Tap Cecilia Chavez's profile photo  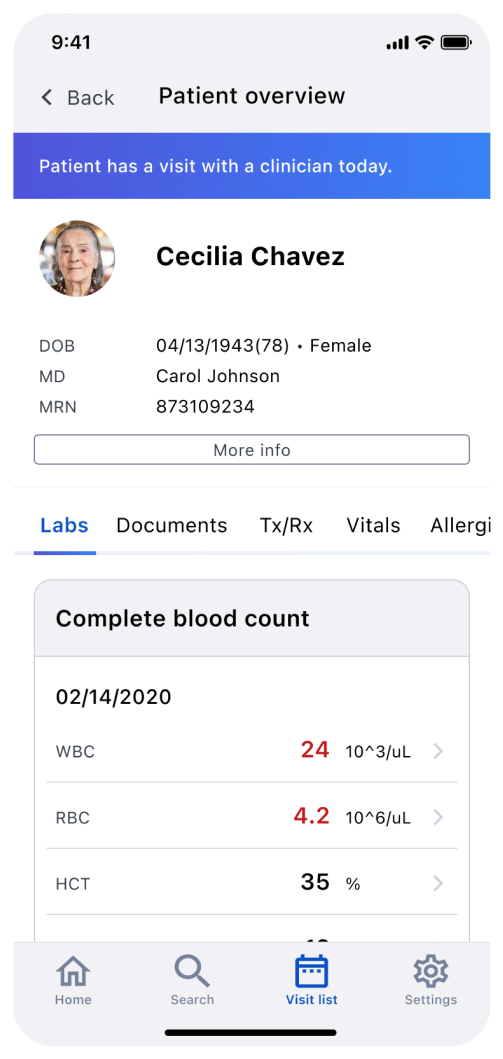pyautogui.click(x=77, y=258)
